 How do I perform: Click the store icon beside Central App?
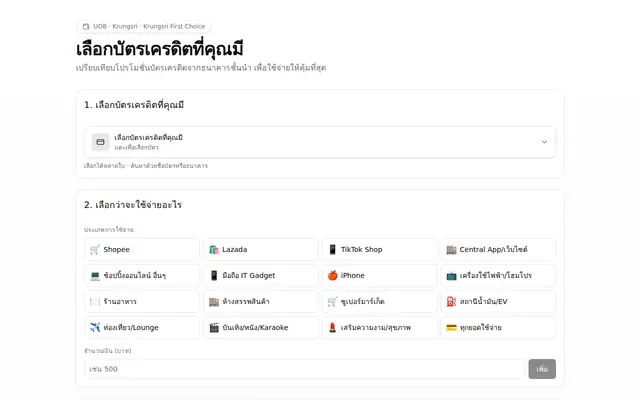click(451, 249)
